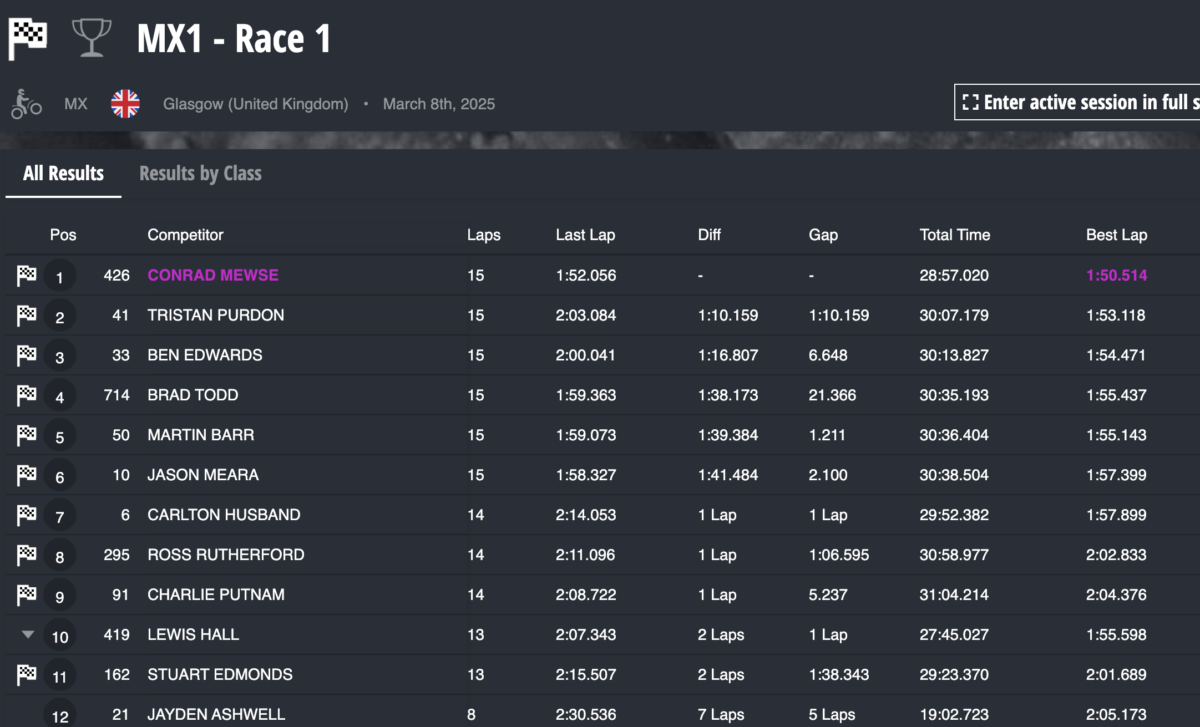The width and height of the screenshot is (1200, 727).
Task: Select competitor Tristan Purdon's name
Action: pos(215,315)
